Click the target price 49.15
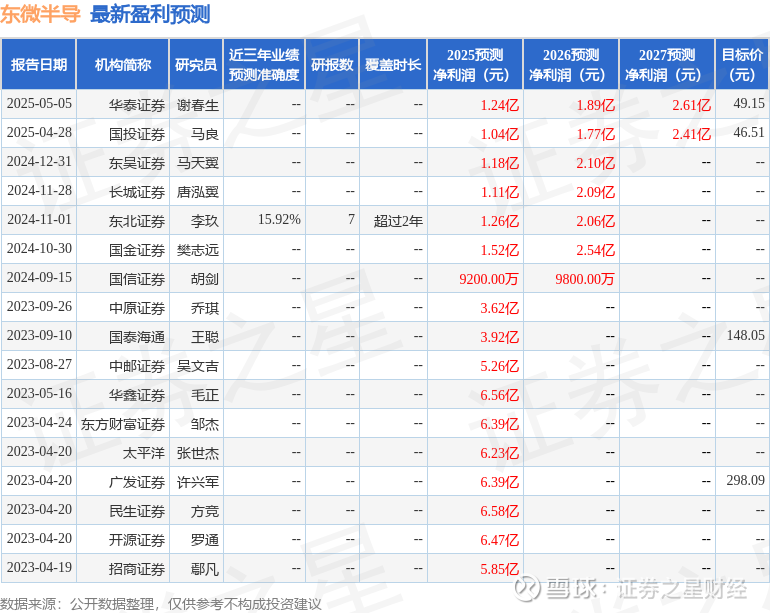 [x=749, y=103]
